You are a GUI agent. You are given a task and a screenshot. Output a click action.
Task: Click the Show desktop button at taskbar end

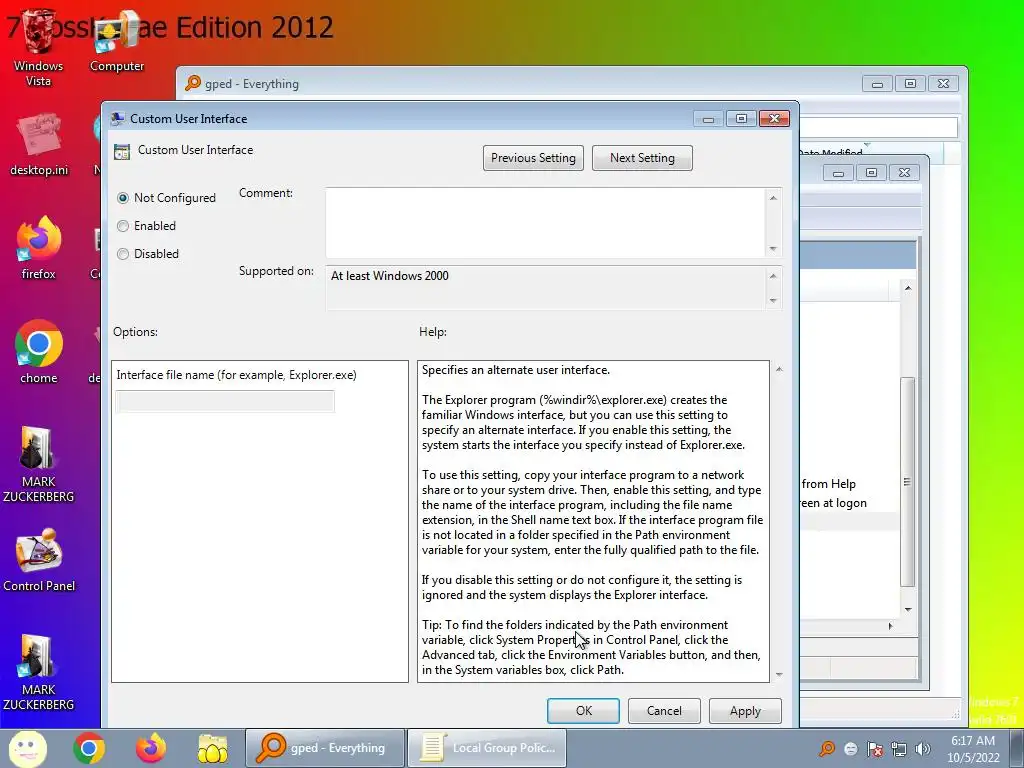click(1017, 748)
